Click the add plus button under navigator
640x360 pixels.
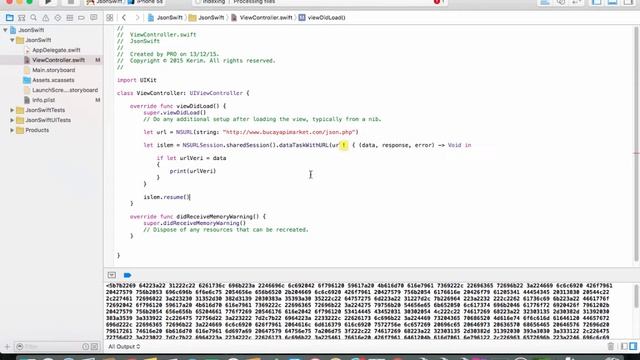pos(7,347)
